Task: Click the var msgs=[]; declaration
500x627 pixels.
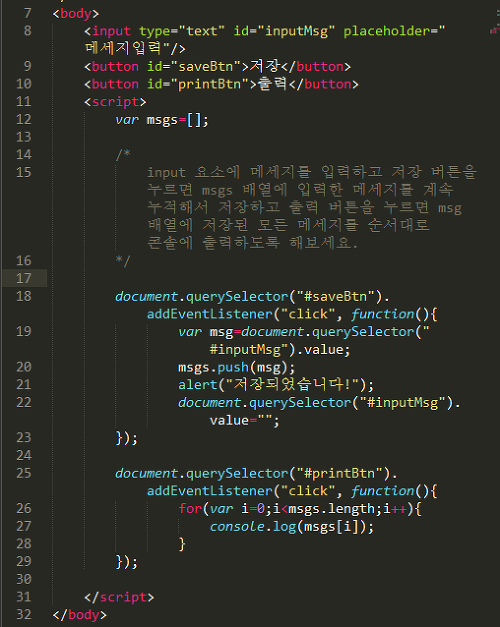Action: [162, 120]
